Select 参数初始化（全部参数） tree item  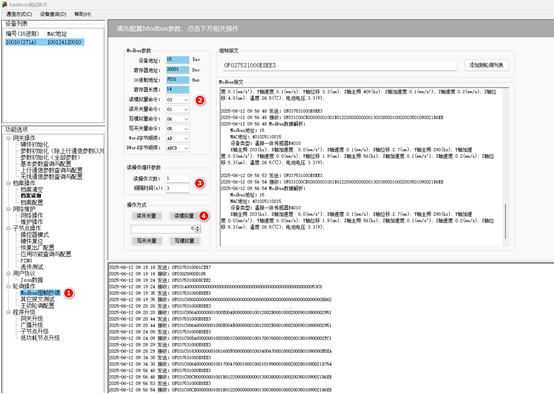50,157
